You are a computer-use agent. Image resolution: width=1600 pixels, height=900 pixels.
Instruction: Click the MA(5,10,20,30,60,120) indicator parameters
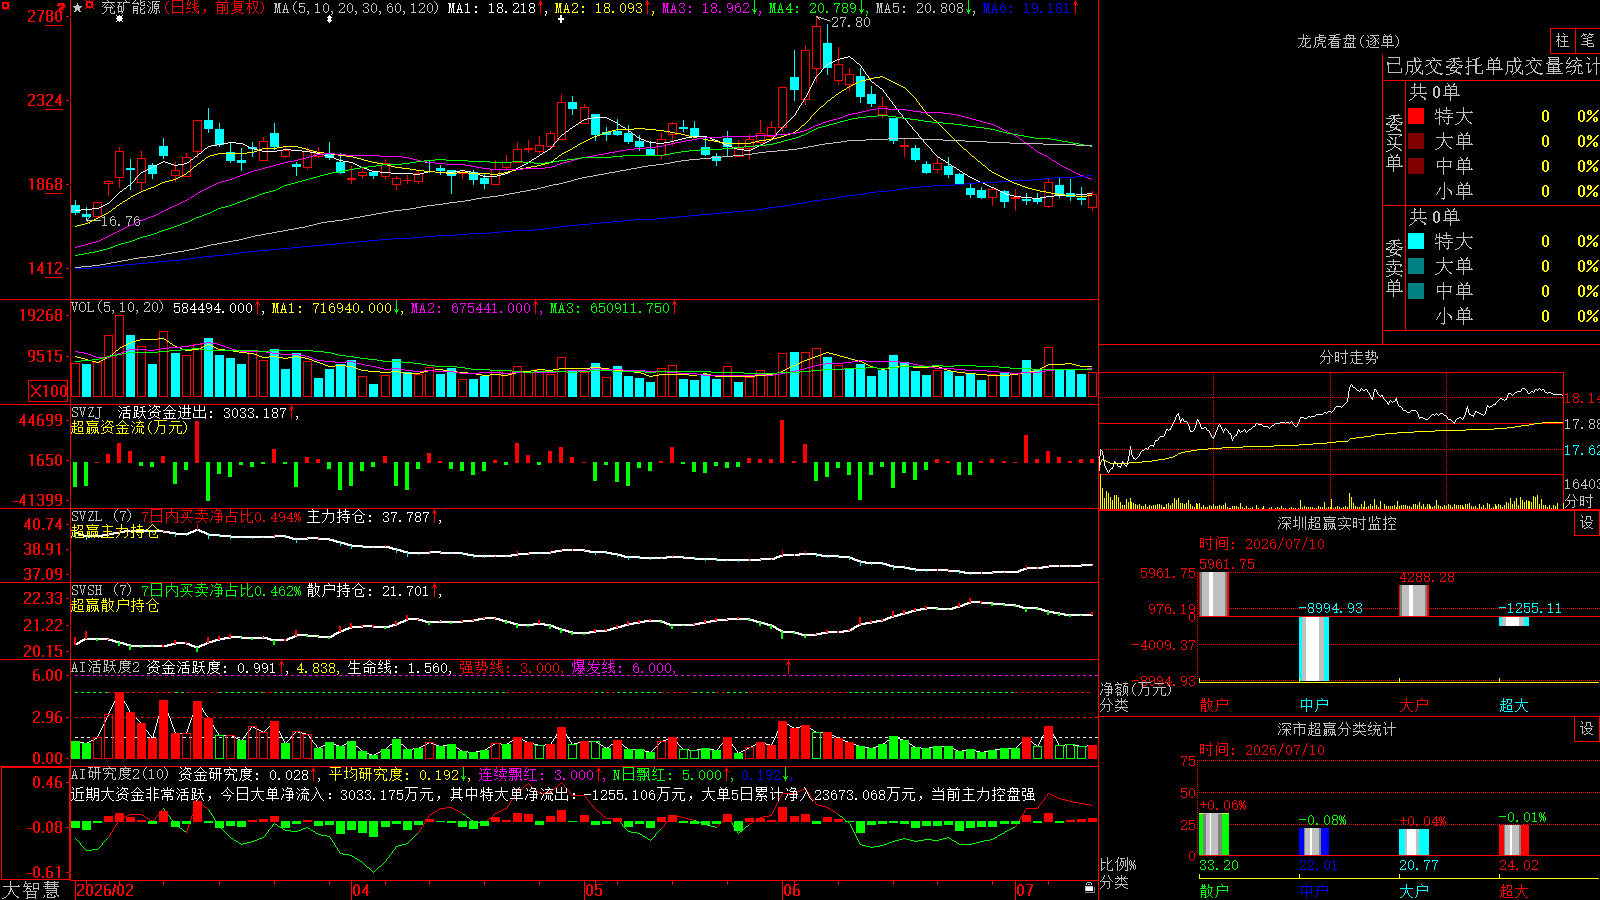click(356, 8)
